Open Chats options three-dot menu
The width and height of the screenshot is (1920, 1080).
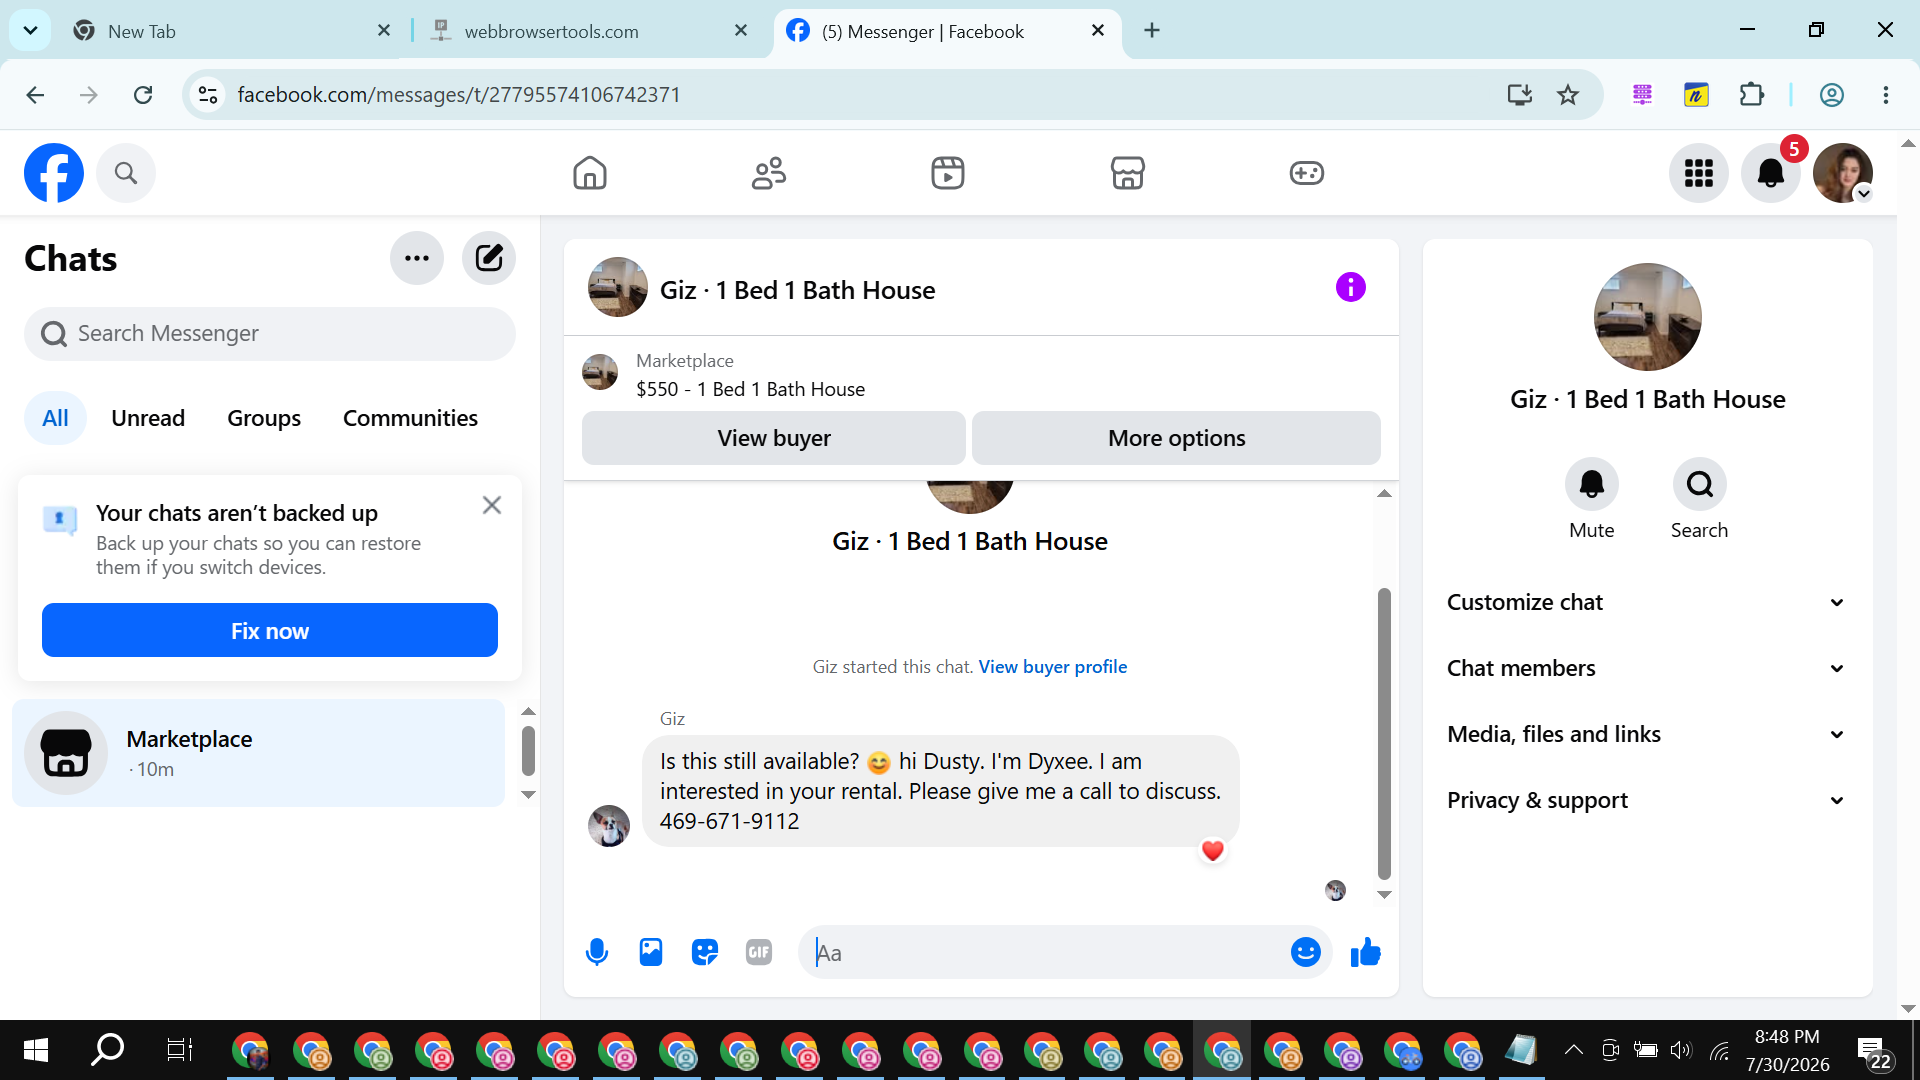pos(417,258)
